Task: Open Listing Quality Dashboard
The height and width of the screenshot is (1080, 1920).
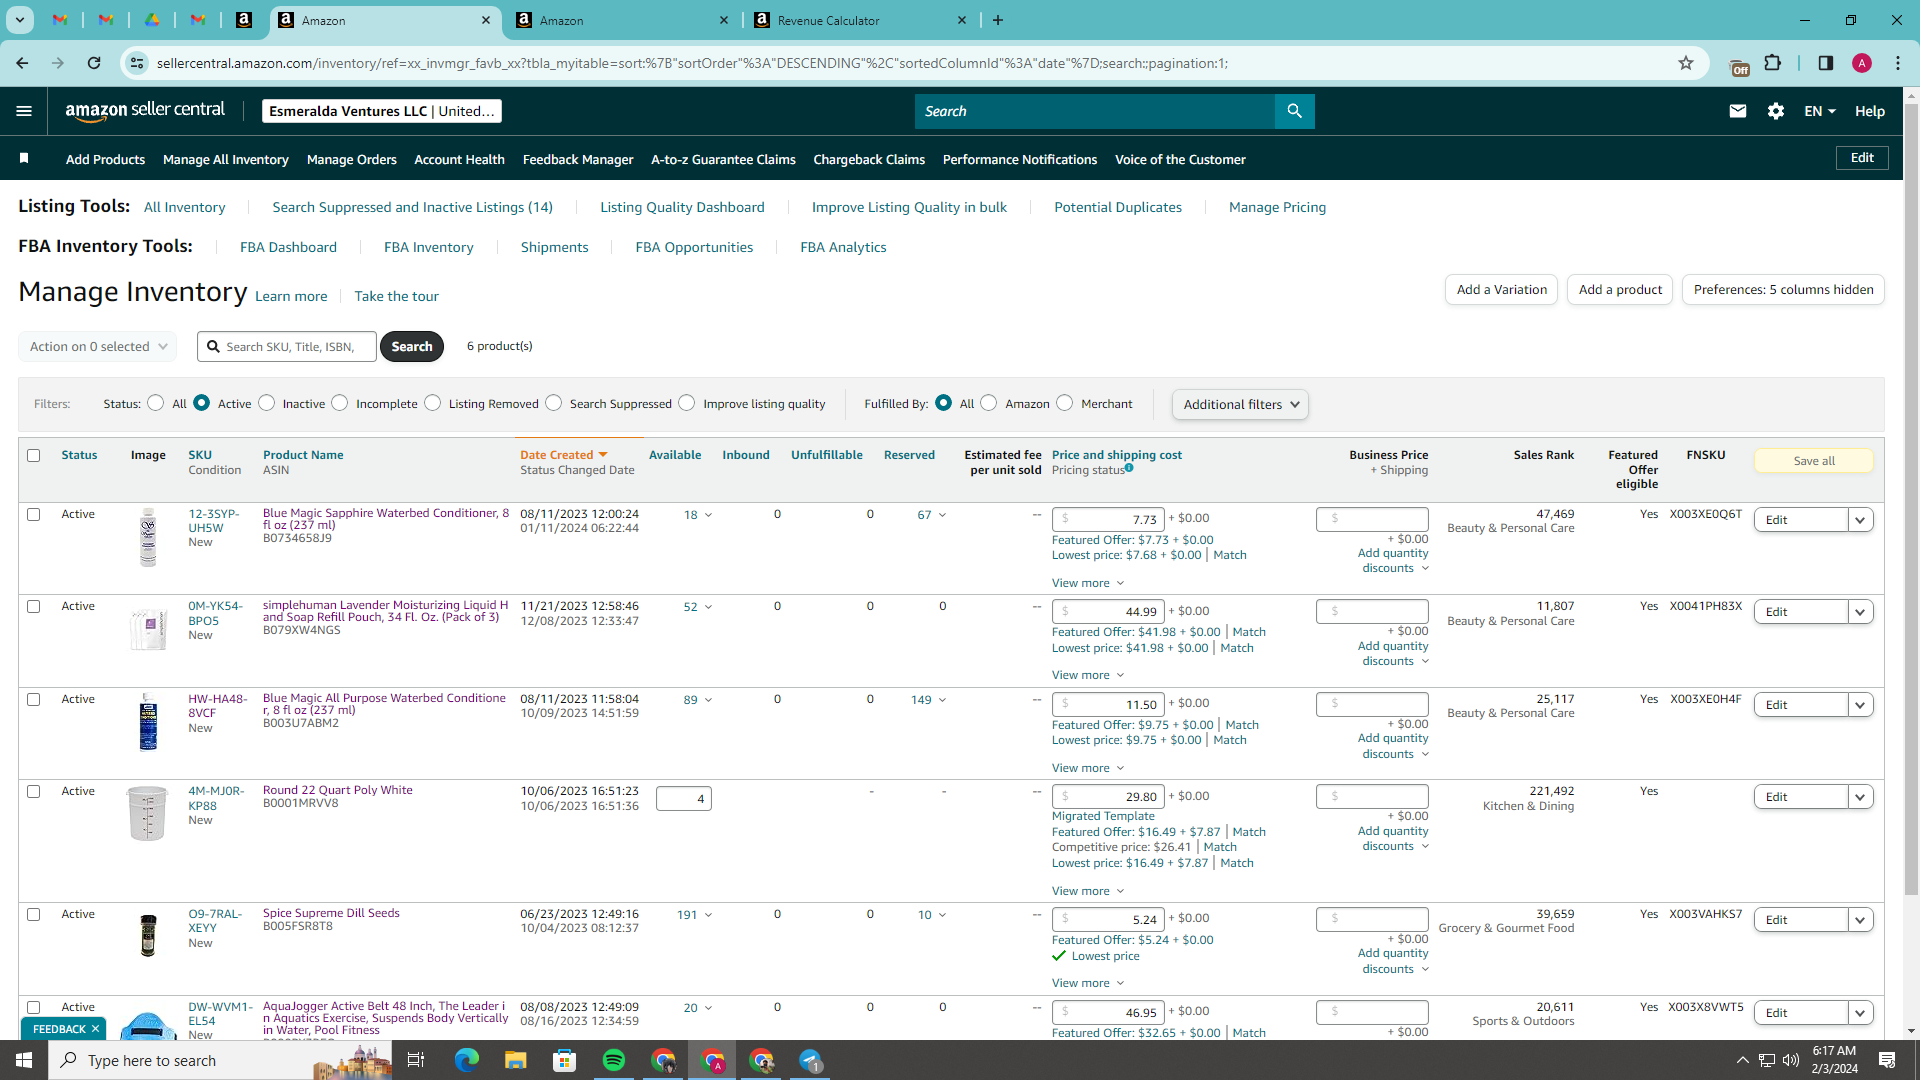Action: tap(682, 207)
